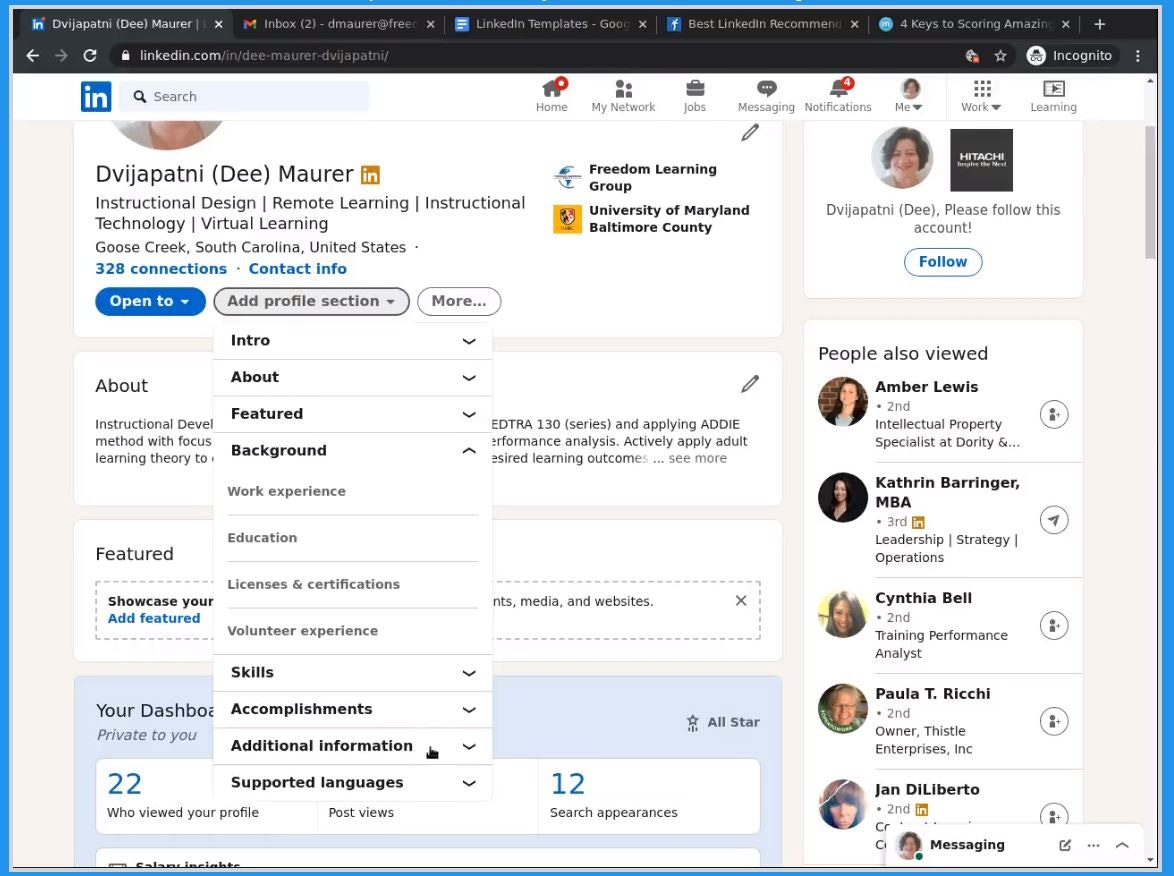Open Chrome three-dot menu
Viewport: 1174px width, 876px height.
[1137, 55]
